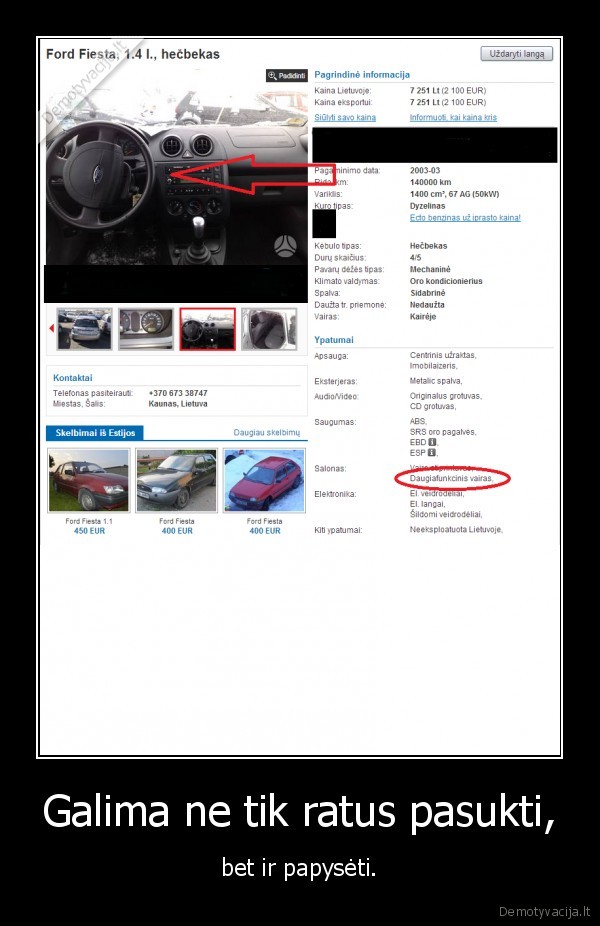The width and height of the screenshot is (600, 926).
Task: Open the Siūlyti savo kainą link
Action: [345, 118]
